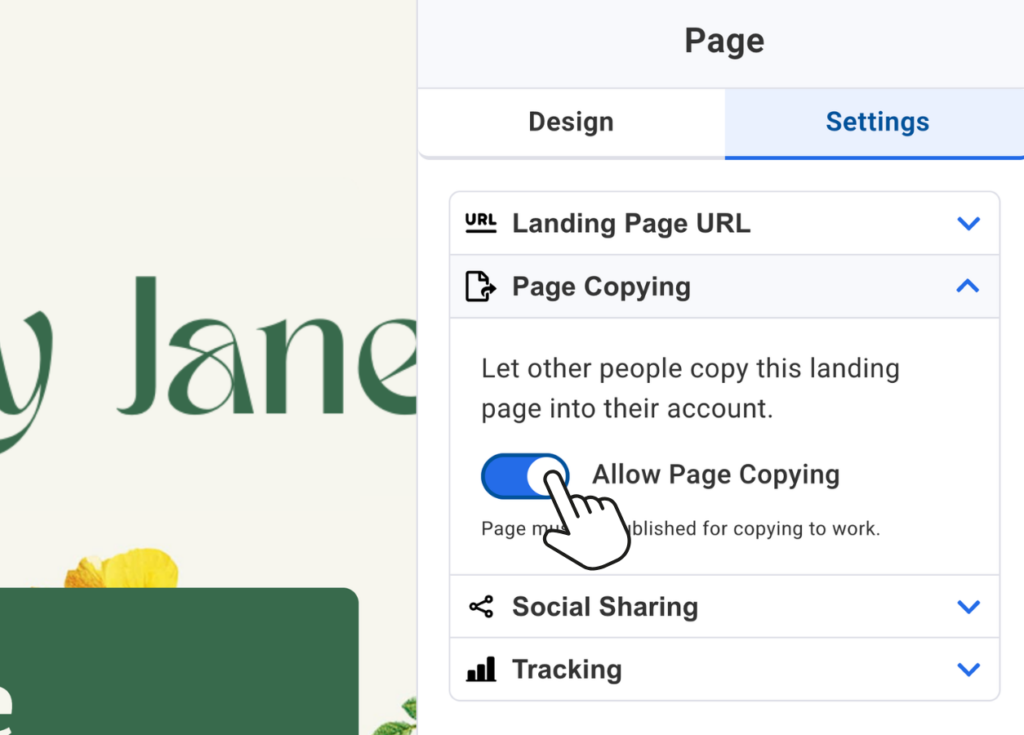This screenshot has height=735, width=1024.
Task: Select the Settings tab
Action: [x=877, y=122]
